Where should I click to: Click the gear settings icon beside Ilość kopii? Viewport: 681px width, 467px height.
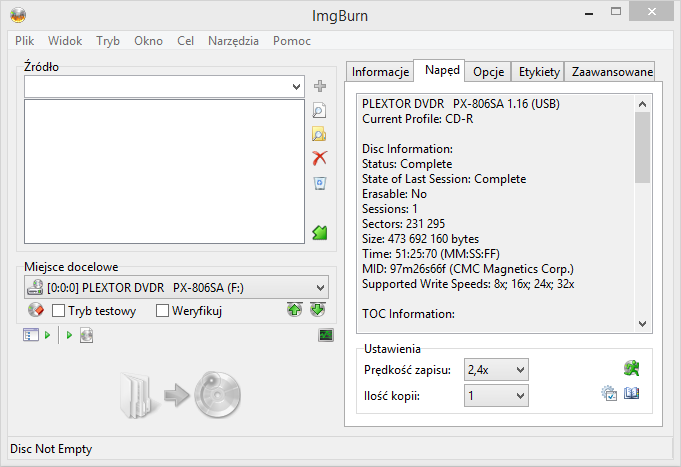(609, 394)
